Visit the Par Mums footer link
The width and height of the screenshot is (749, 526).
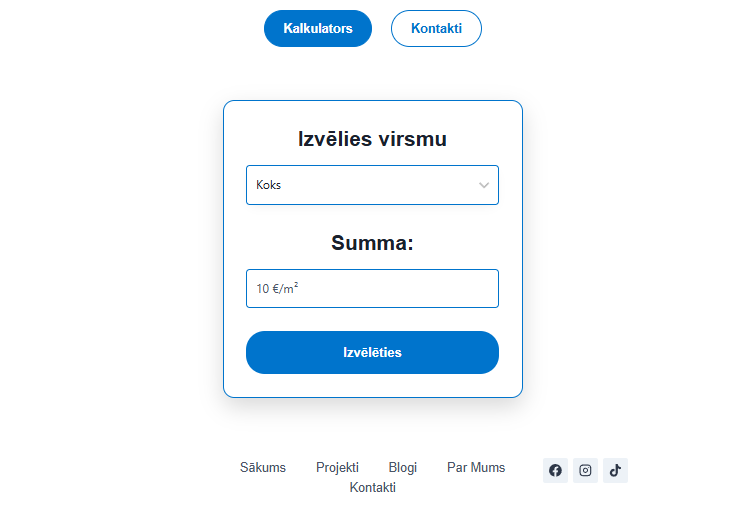pyautogui.click(x=476, y=467)
